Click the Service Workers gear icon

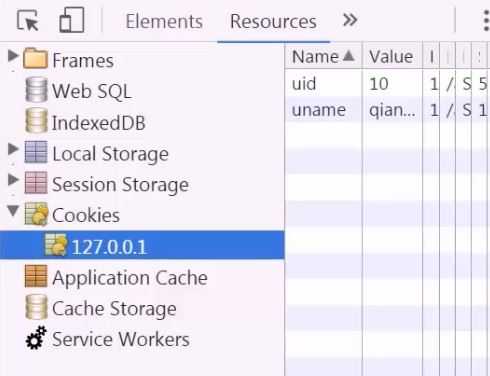pos(36,338)
